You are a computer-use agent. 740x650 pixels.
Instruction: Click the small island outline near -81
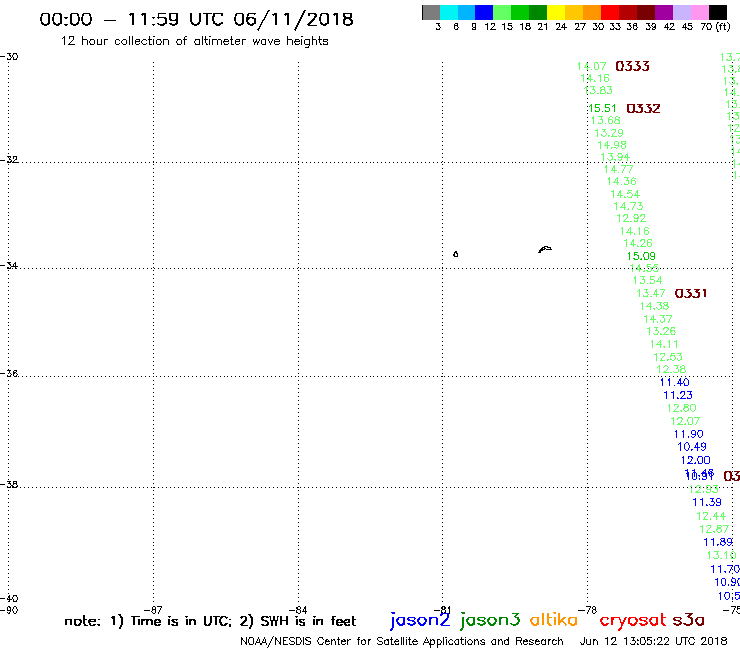coord(455,254)
